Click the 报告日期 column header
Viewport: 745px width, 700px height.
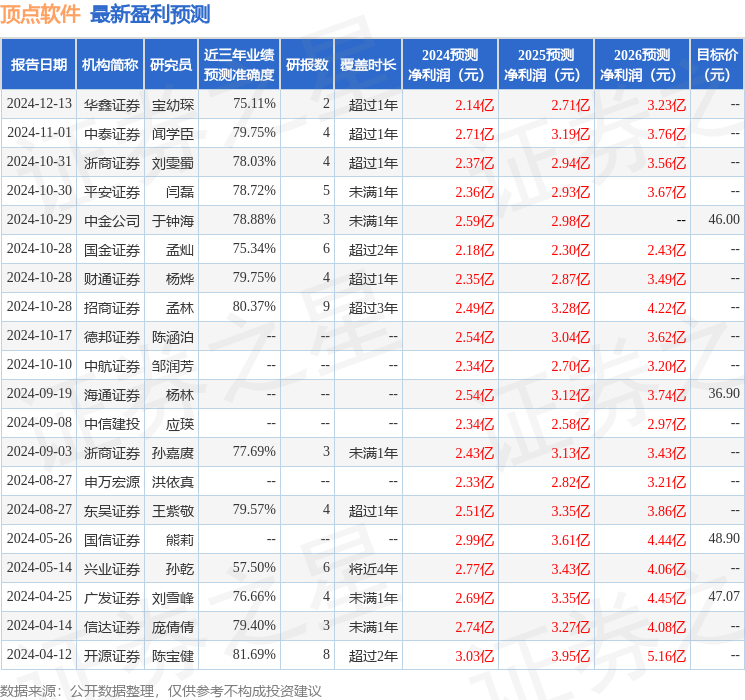coord(38,65)
